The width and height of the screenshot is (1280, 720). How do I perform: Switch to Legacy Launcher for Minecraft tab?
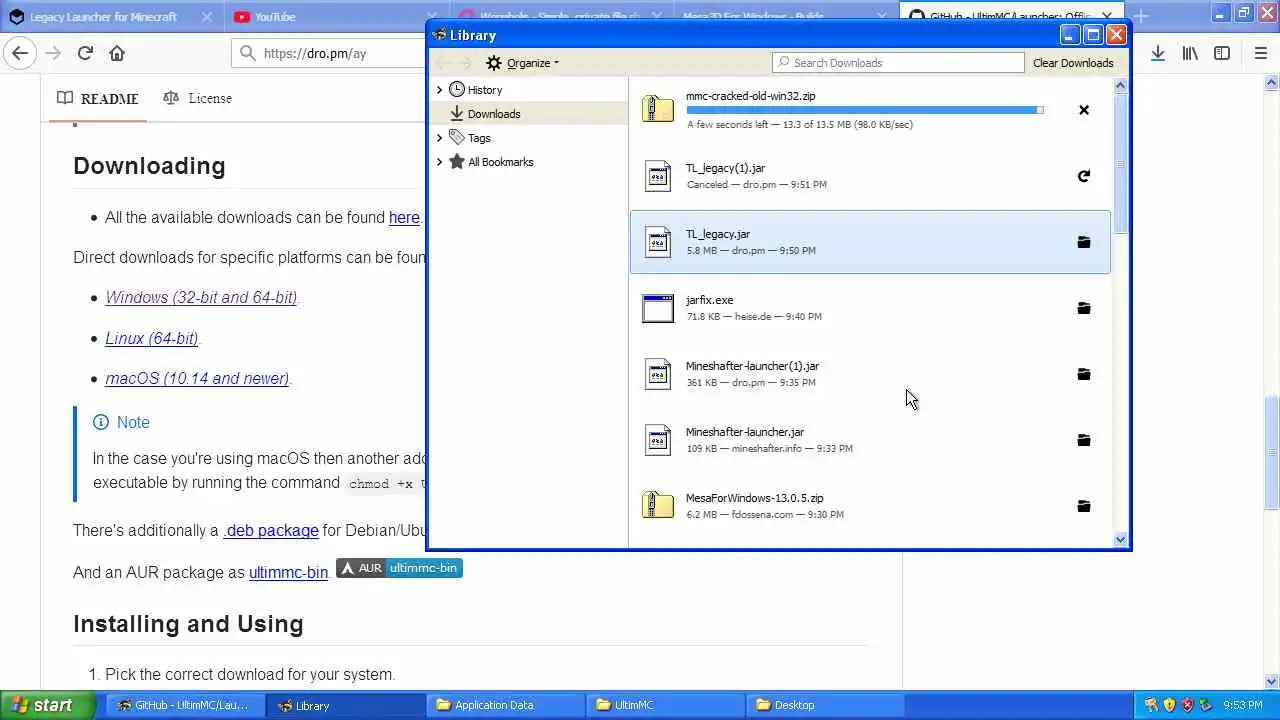[x=104, y=17]
